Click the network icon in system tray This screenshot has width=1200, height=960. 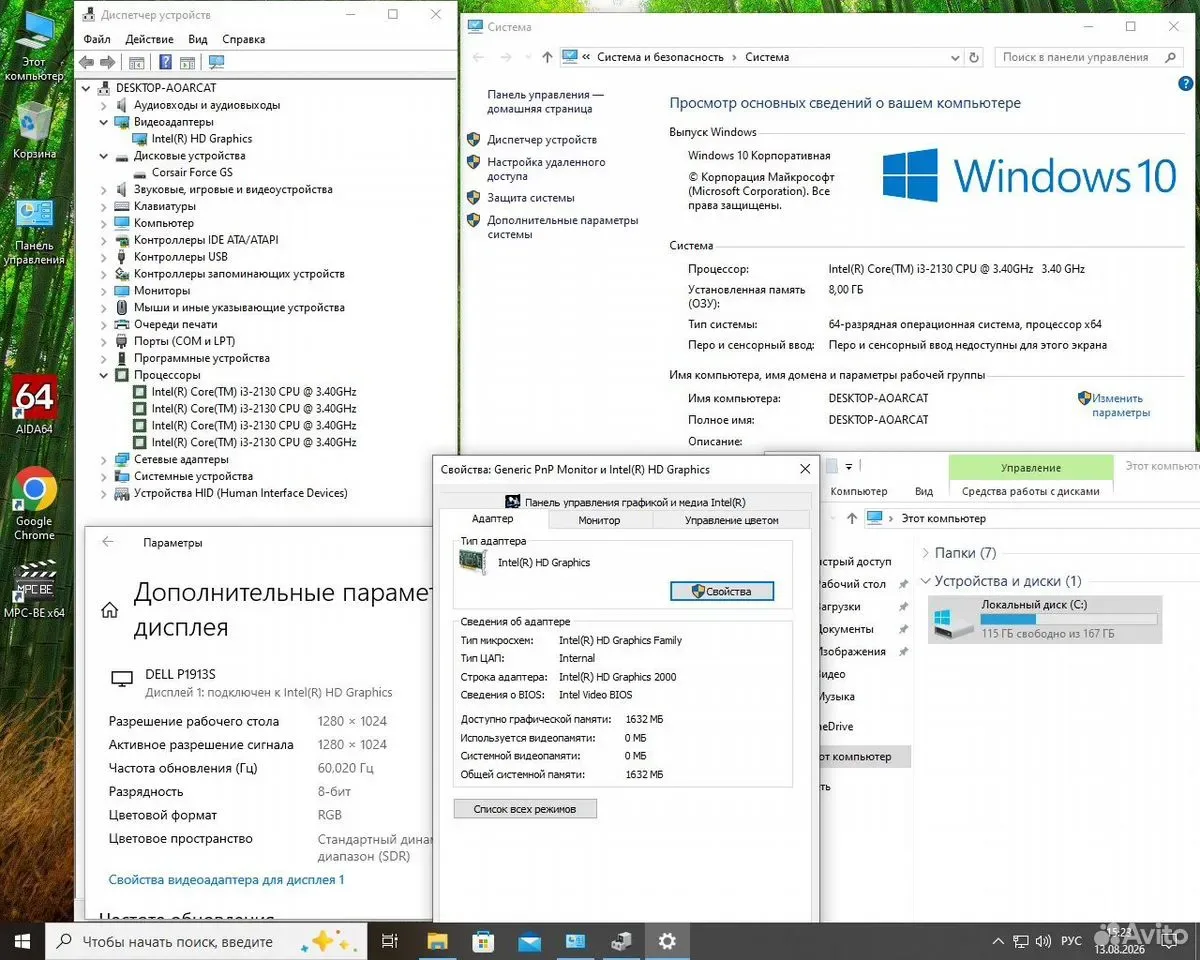click(1021, 942)
